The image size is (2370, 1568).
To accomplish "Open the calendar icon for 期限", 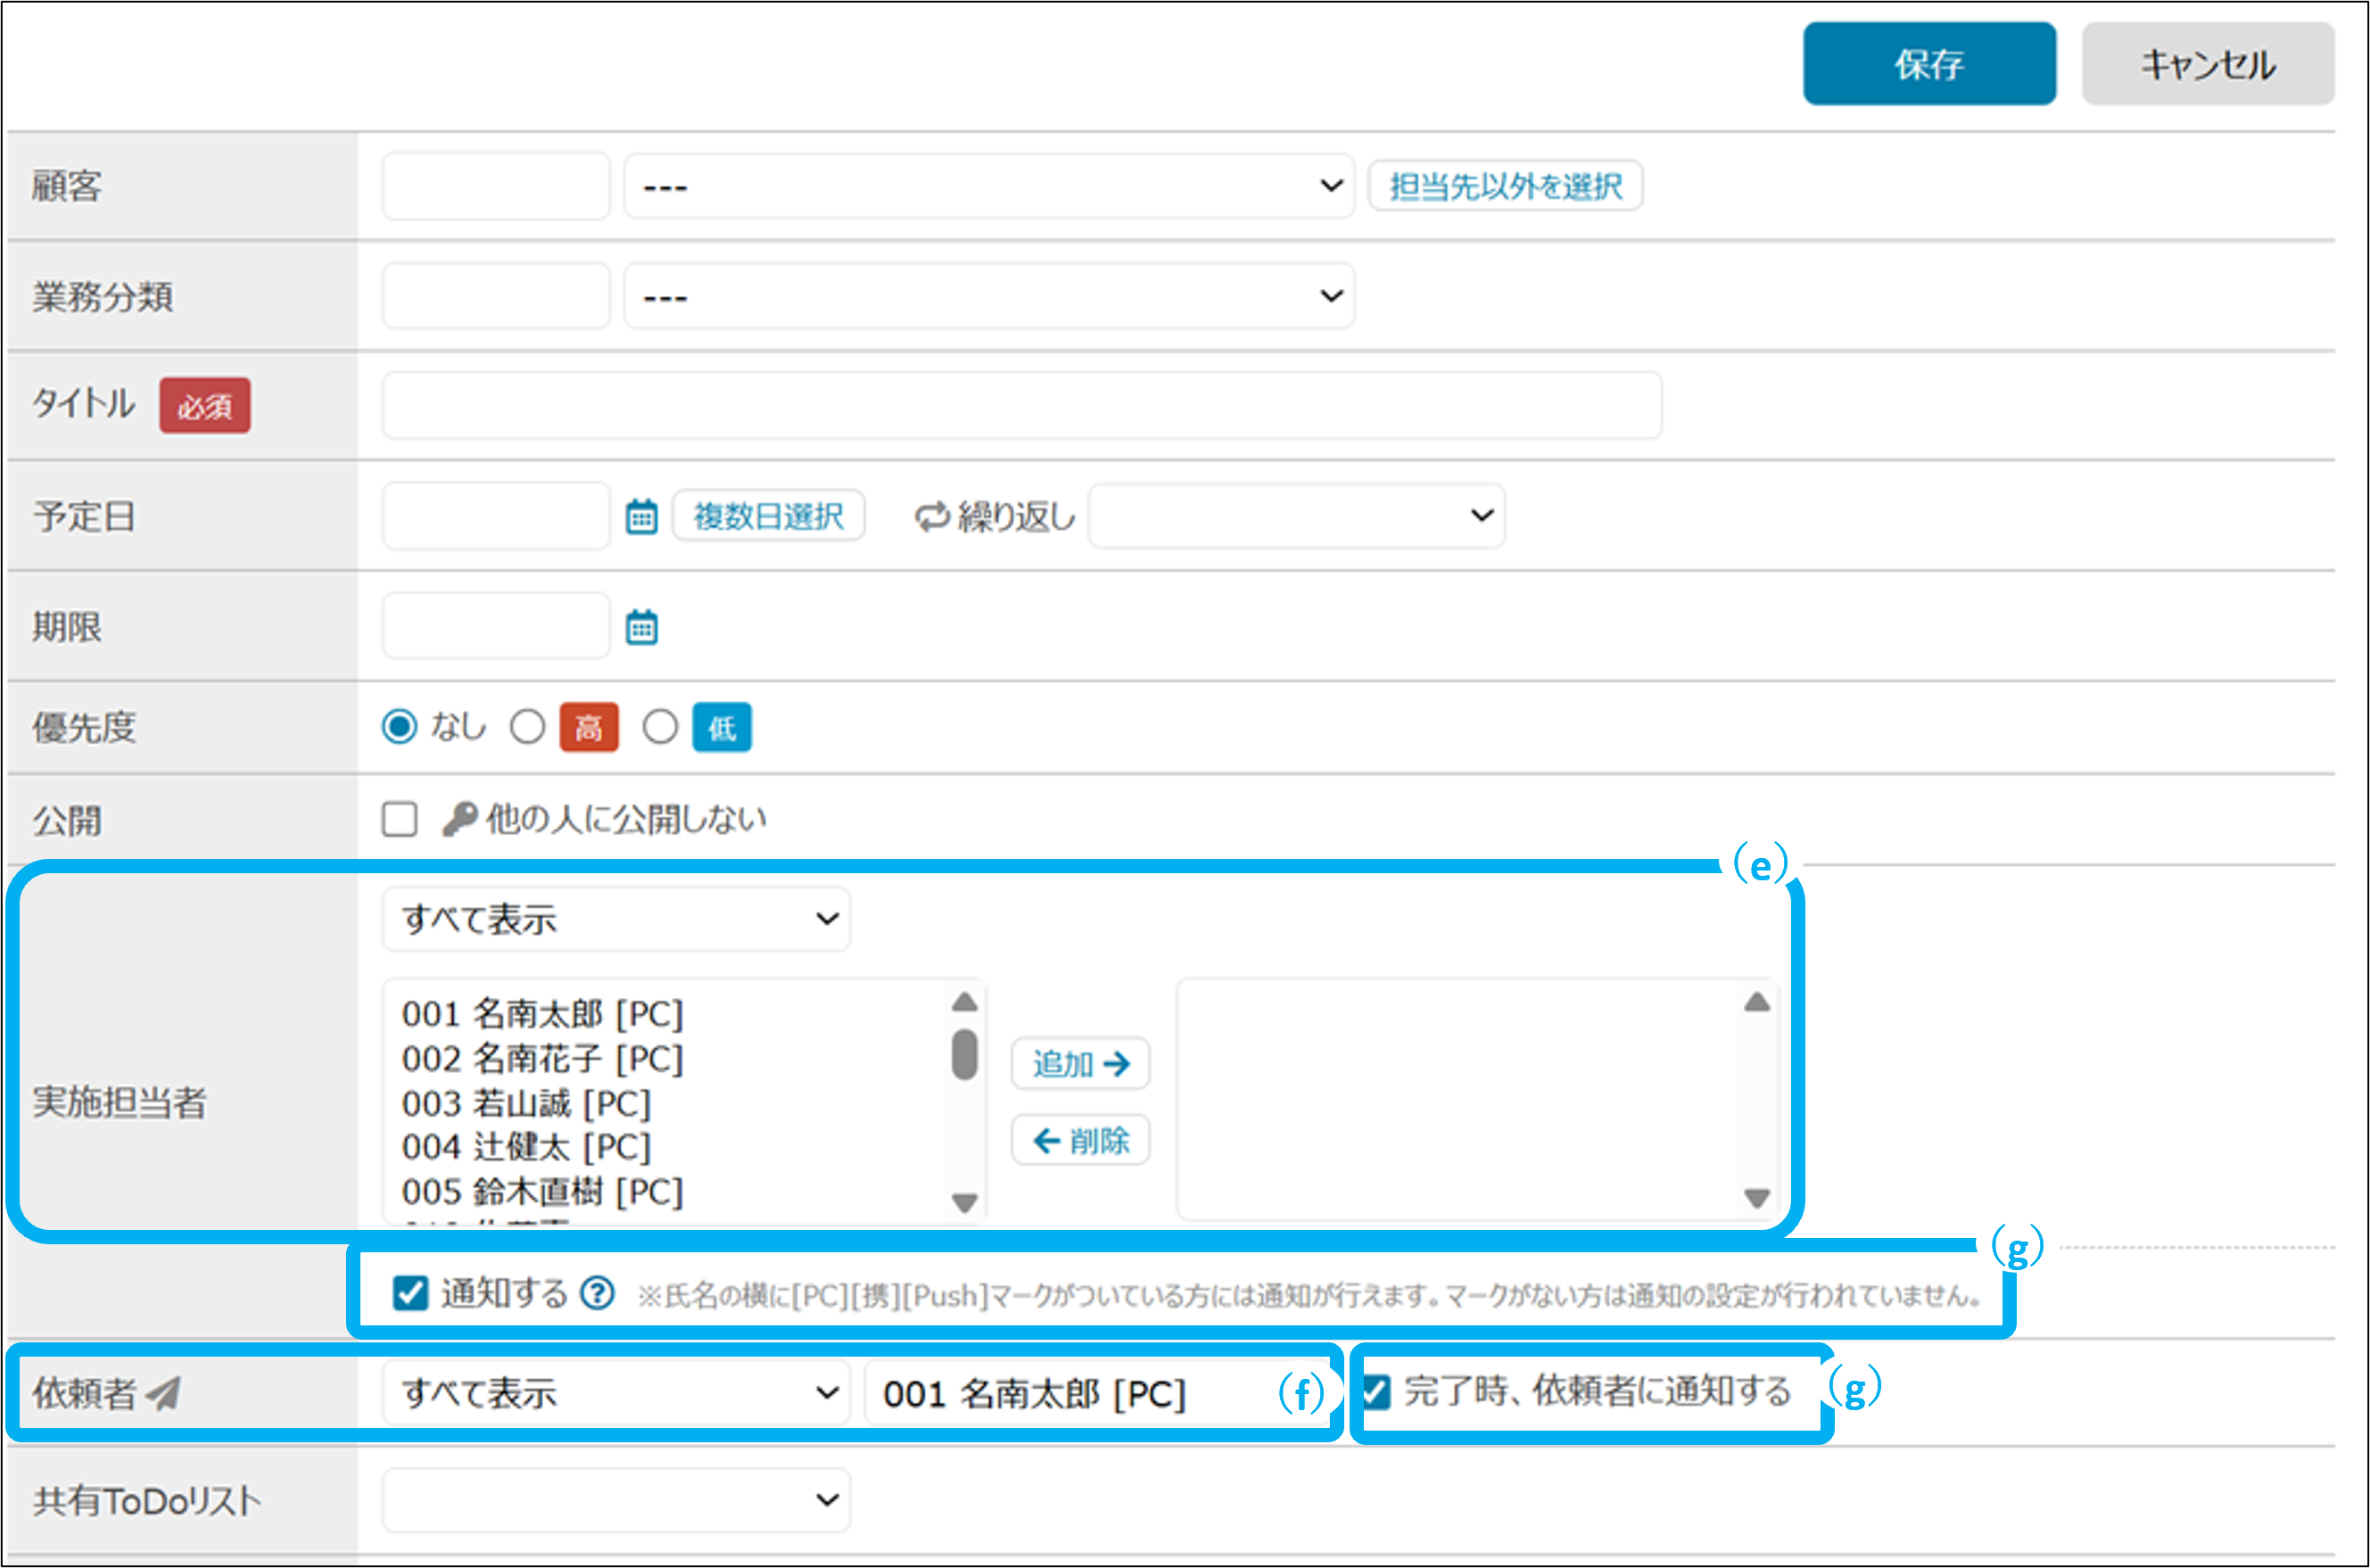I will click(641, 627).
